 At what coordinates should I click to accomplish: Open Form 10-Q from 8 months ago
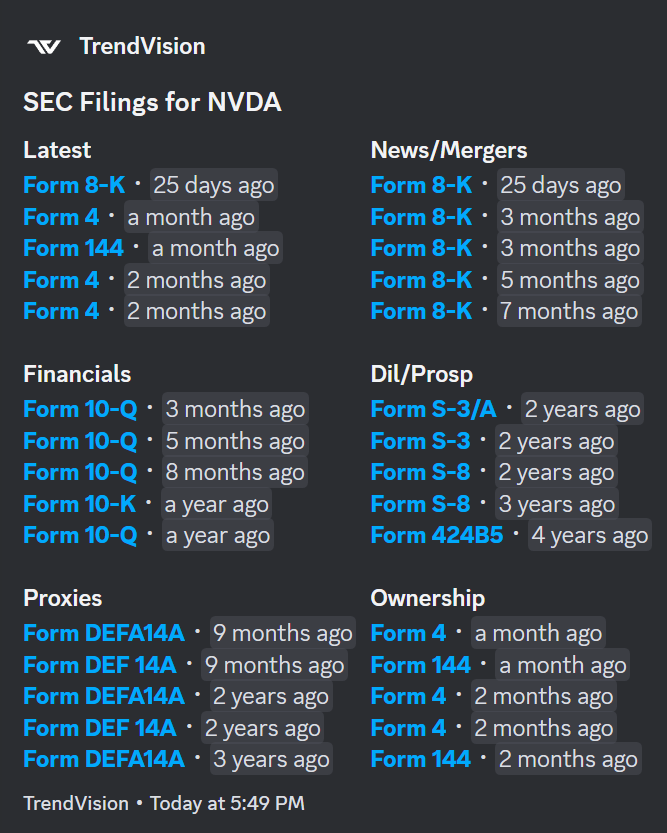coord(80,472)
